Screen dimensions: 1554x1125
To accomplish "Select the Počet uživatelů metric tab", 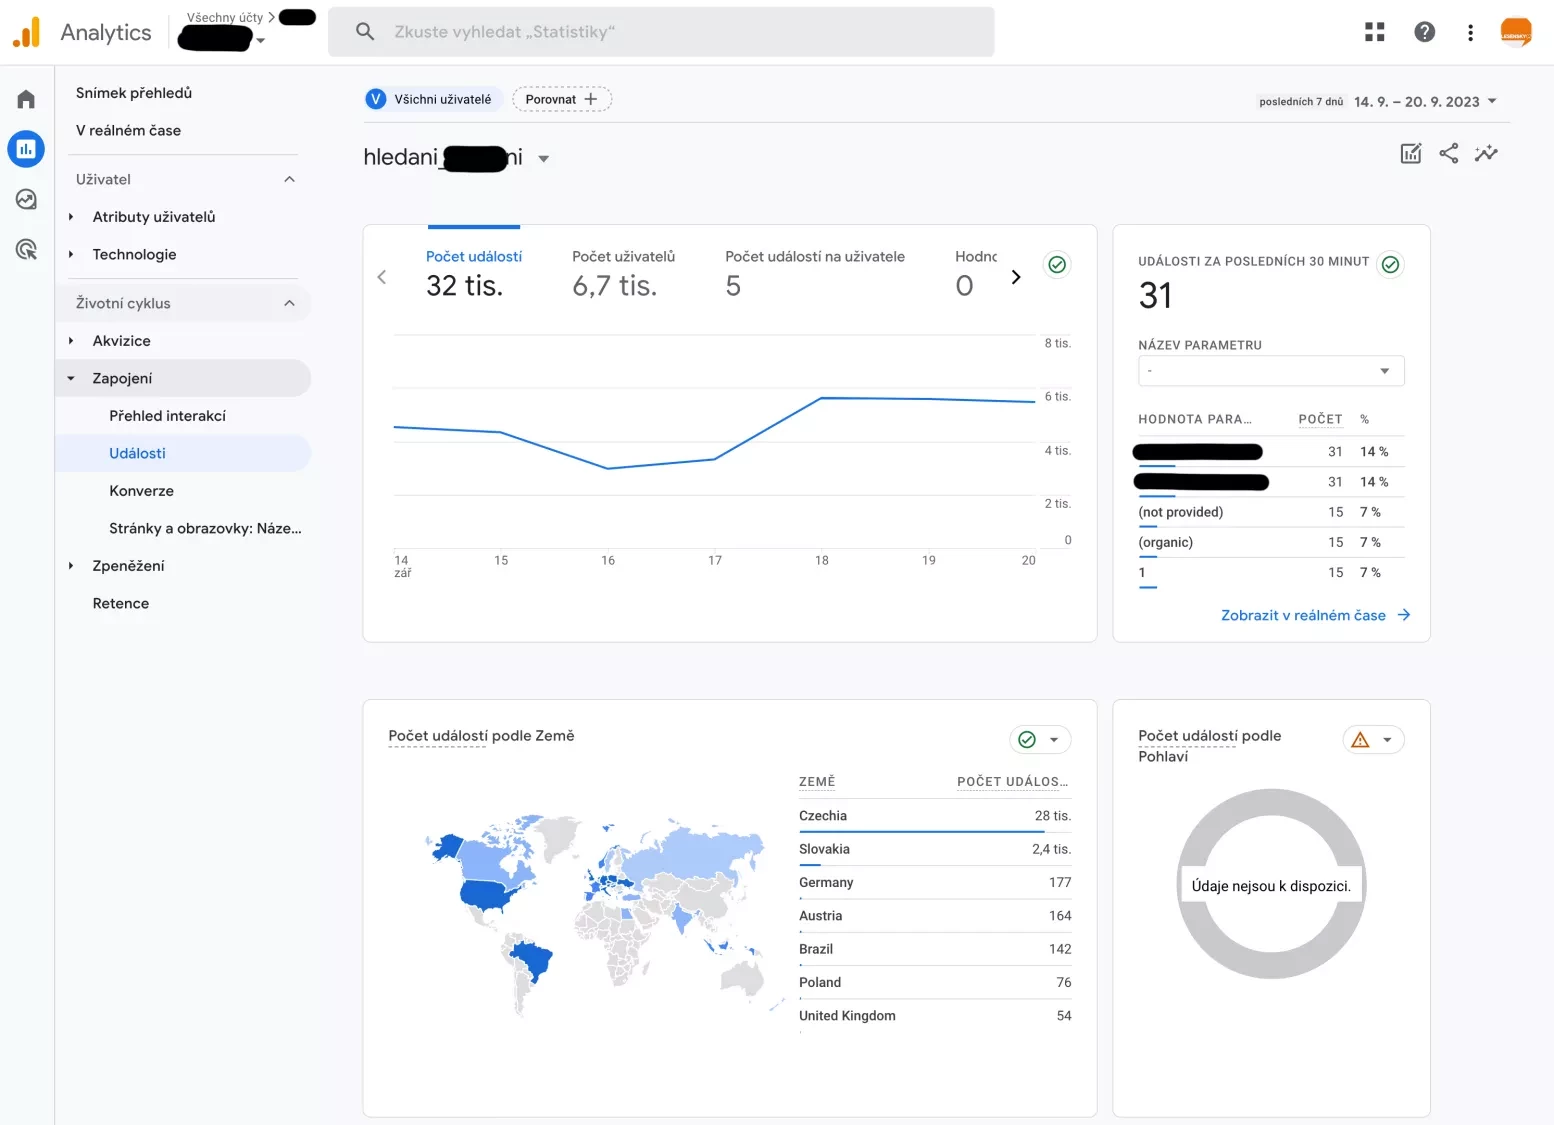I will point(623,273).
